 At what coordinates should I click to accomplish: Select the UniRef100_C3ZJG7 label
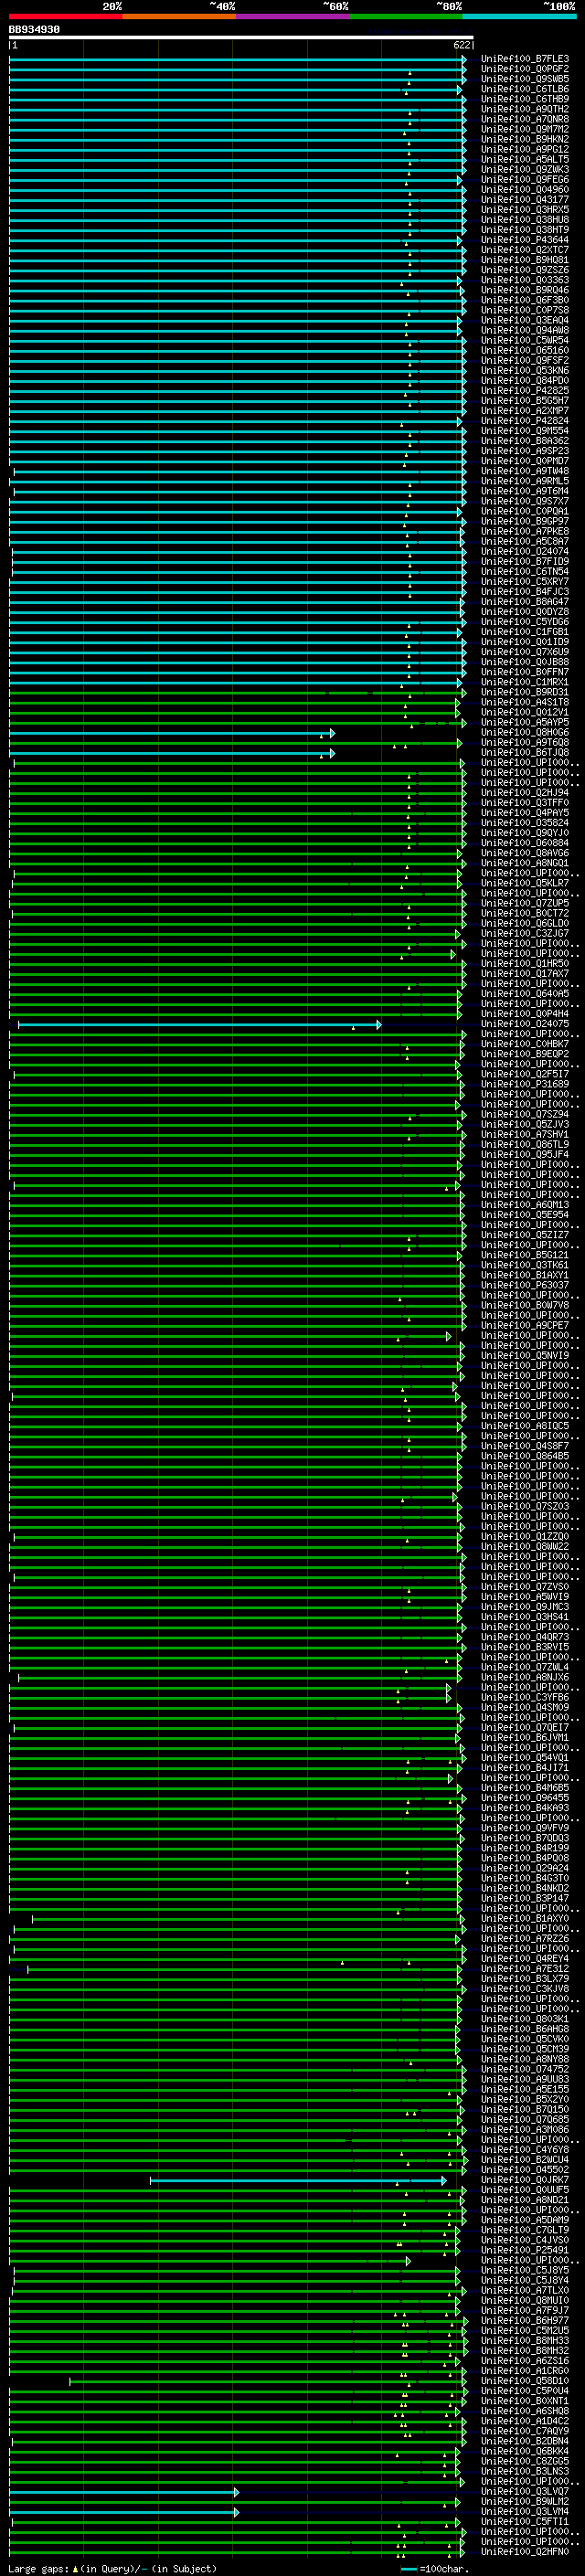[524, 934]
